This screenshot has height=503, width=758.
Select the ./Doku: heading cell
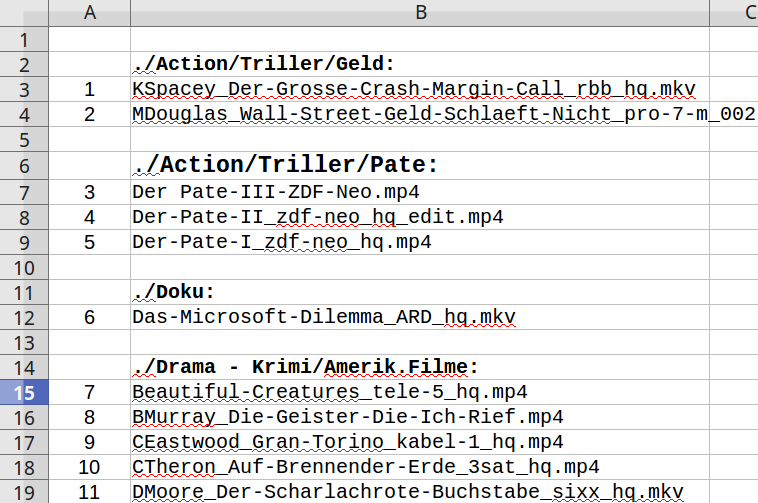point(174,292)
